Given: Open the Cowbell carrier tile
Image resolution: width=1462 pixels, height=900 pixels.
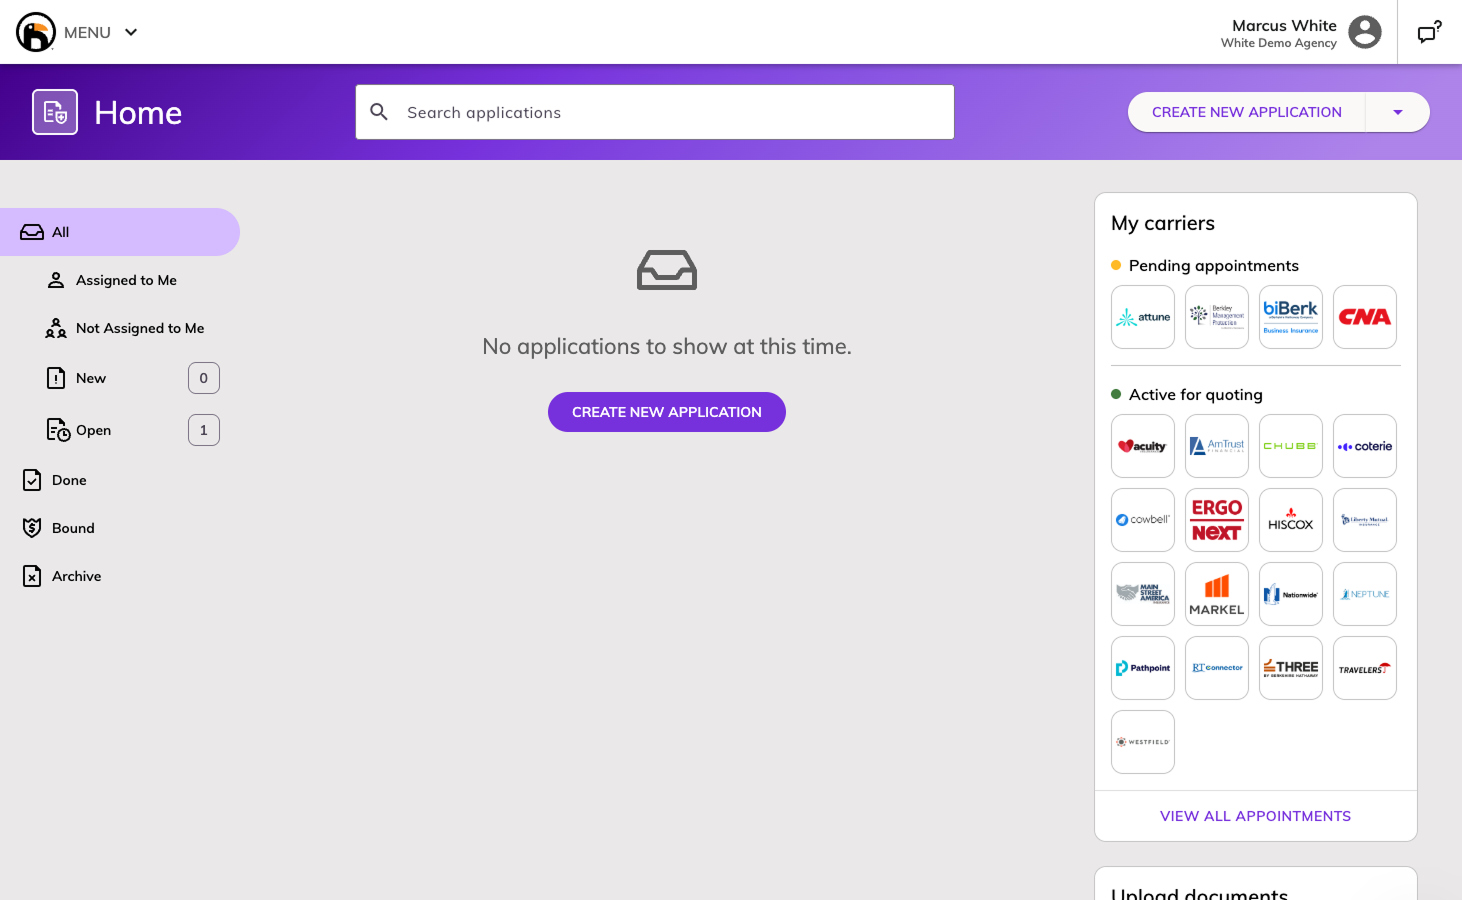Looking at the screenshot, I should tap(1143, 520).
